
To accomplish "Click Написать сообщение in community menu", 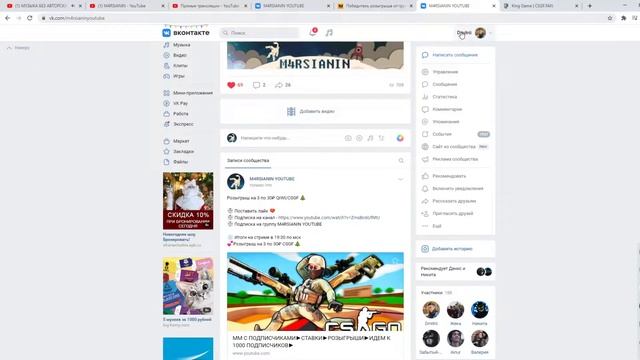I will point(455,55).
